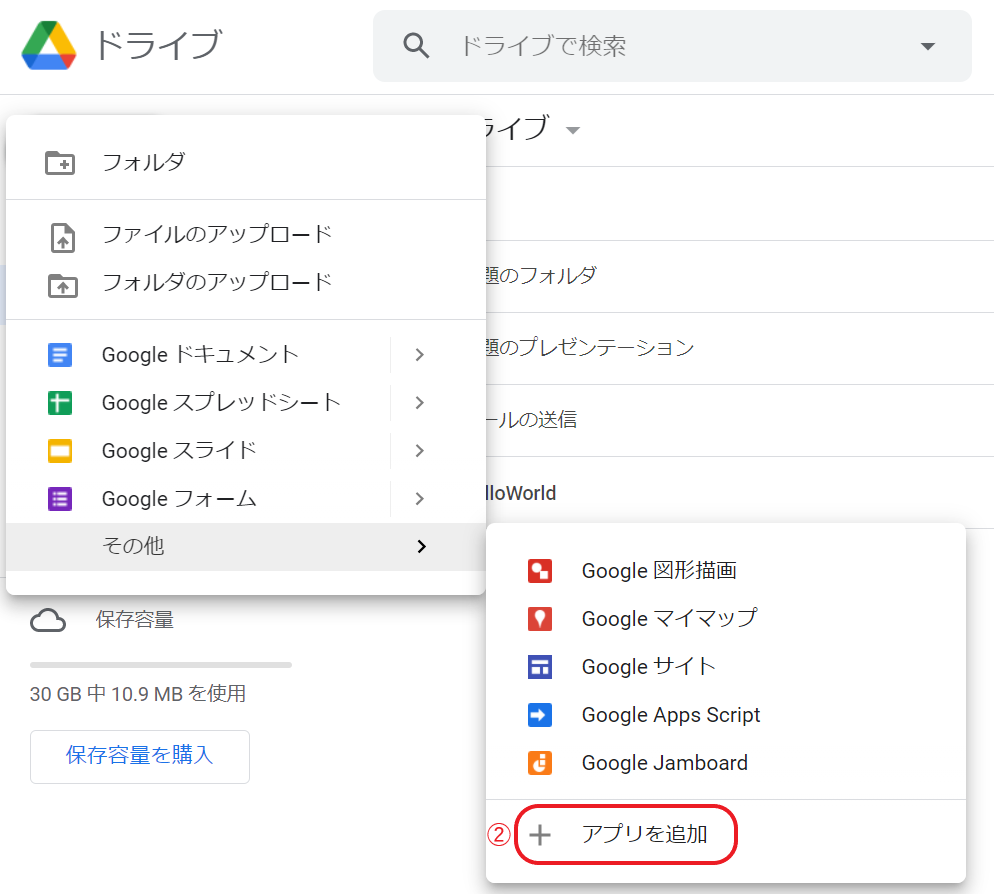Viewport: 994px width, 894px height.
Task: Open search options dropdown arrow
Action: coord(927,46)
